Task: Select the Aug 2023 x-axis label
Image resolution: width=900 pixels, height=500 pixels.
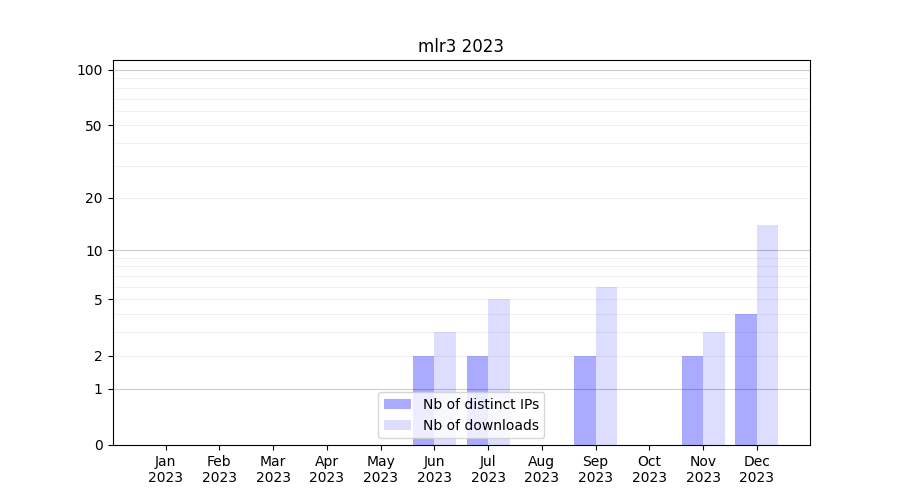Action: click(x=541, y=469)
